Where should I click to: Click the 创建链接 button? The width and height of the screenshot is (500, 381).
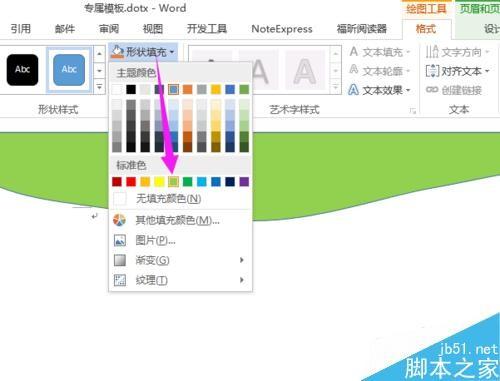point(454,90)
